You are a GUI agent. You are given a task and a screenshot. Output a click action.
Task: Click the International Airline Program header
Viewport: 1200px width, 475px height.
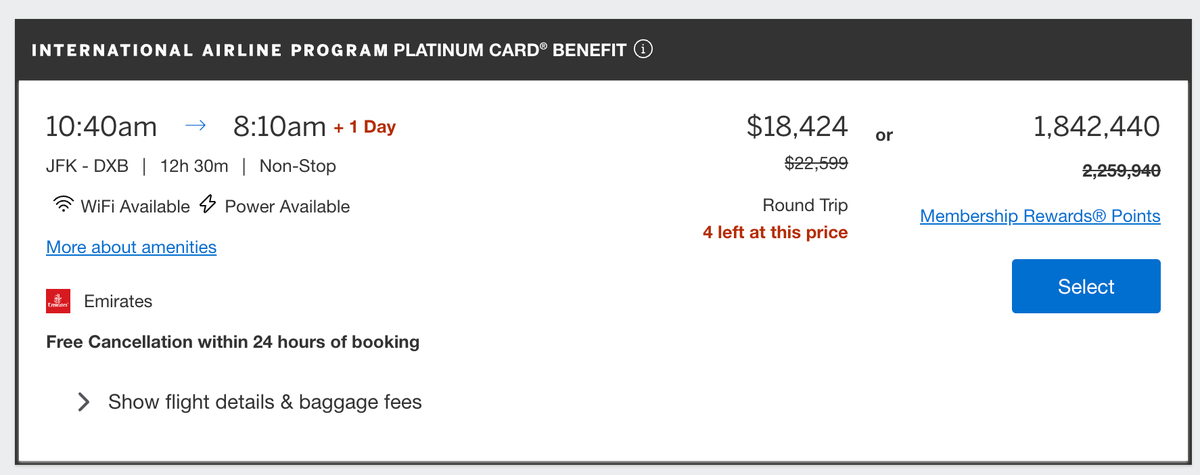pos(210,51)
